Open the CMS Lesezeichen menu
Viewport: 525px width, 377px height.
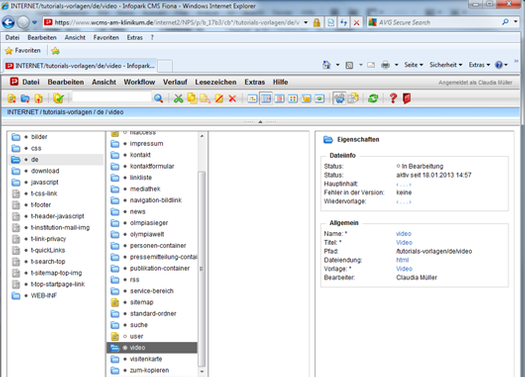point(216,82)
